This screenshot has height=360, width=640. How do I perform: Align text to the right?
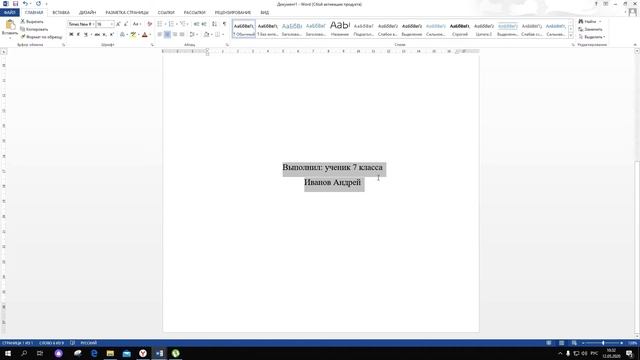click(175, 34)
